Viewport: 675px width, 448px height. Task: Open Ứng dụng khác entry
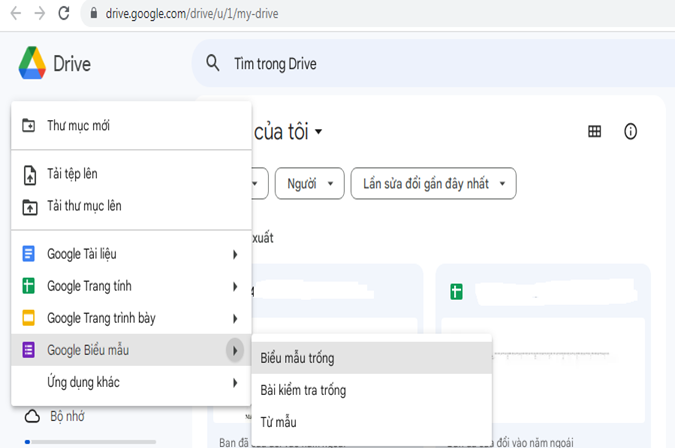coord(131,382)
